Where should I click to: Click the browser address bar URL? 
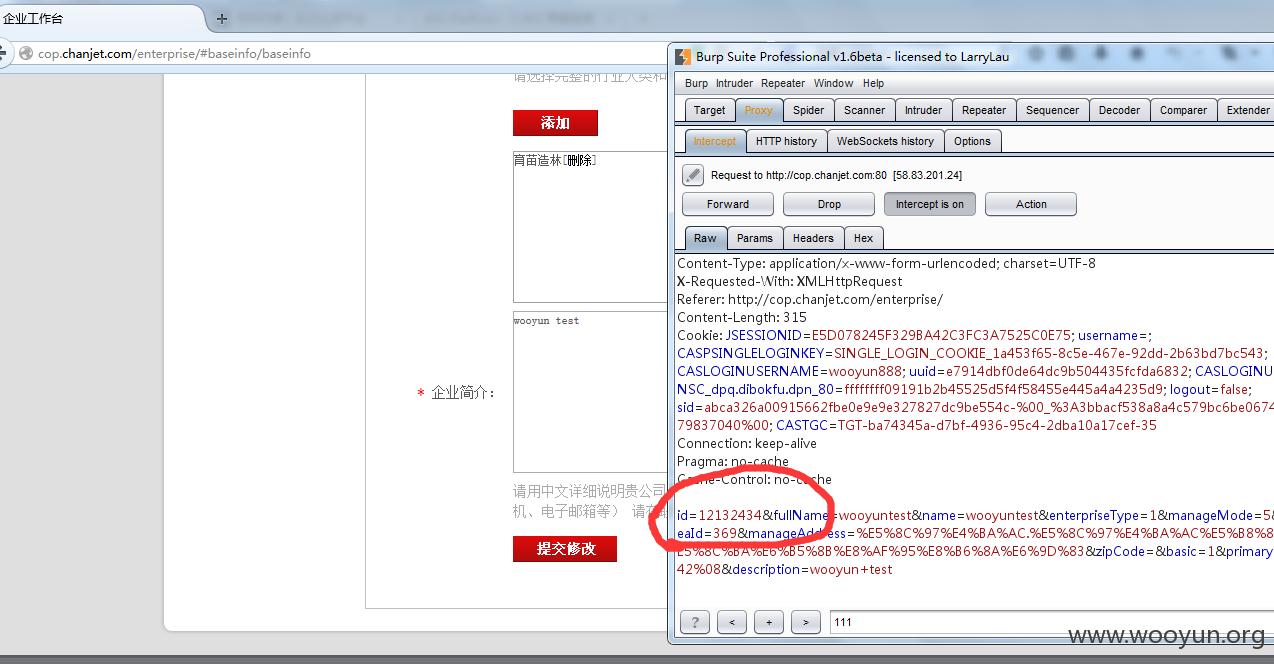point(174,54)
